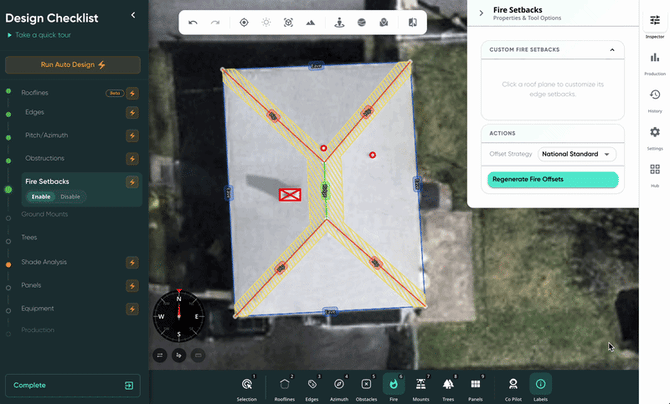The image size is (670, 404).
Task: Open the Co Pilot assistant
Action: pos(513,387)
